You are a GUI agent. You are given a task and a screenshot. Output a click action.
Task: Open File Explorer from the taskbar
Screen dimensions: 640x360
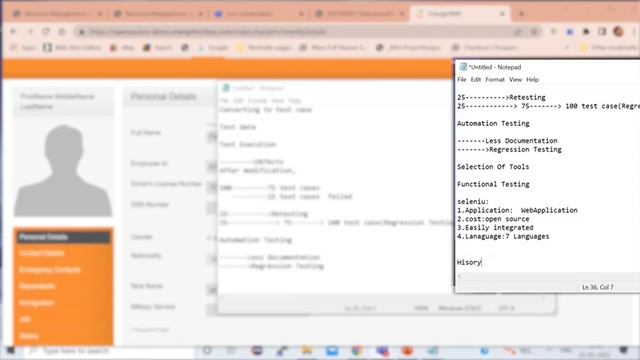point(307,351)
